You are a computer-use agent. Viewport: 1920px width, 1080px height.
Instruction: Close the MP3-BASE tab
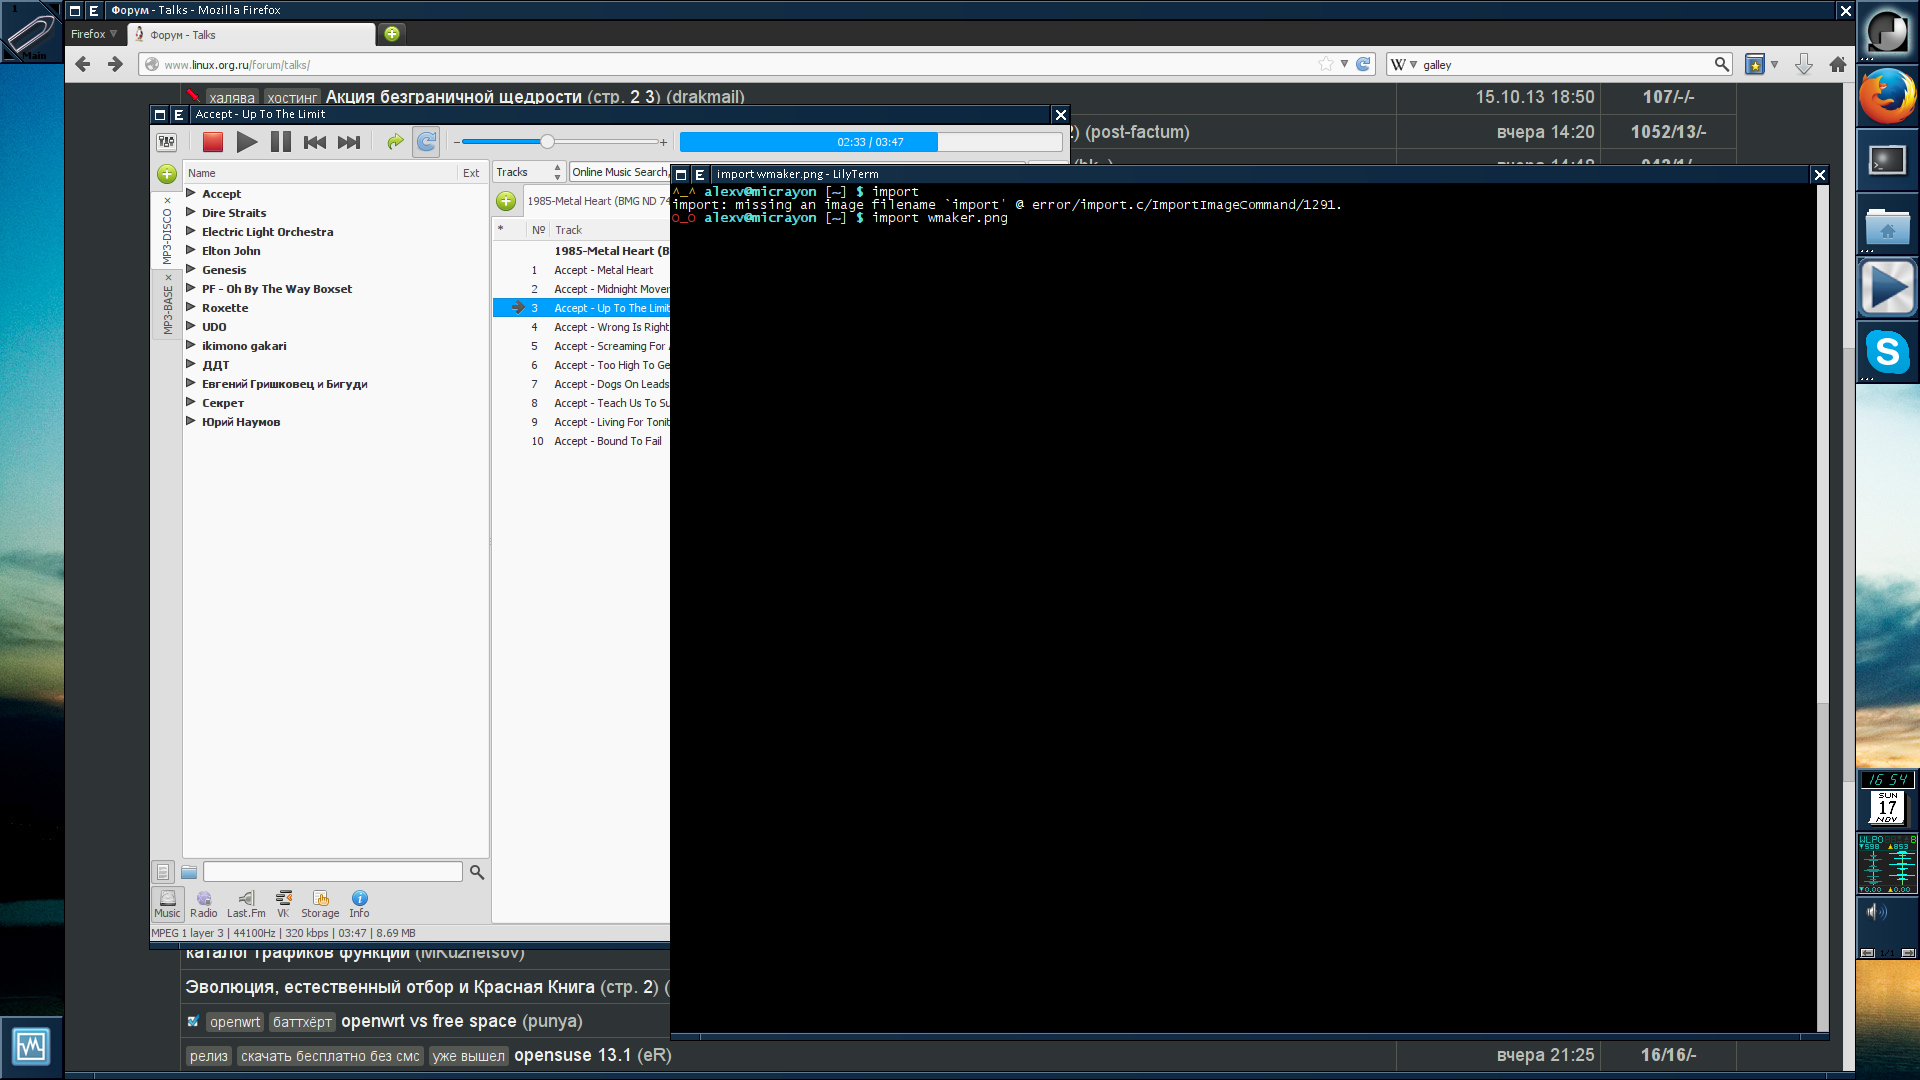click(x=167, y=277)
